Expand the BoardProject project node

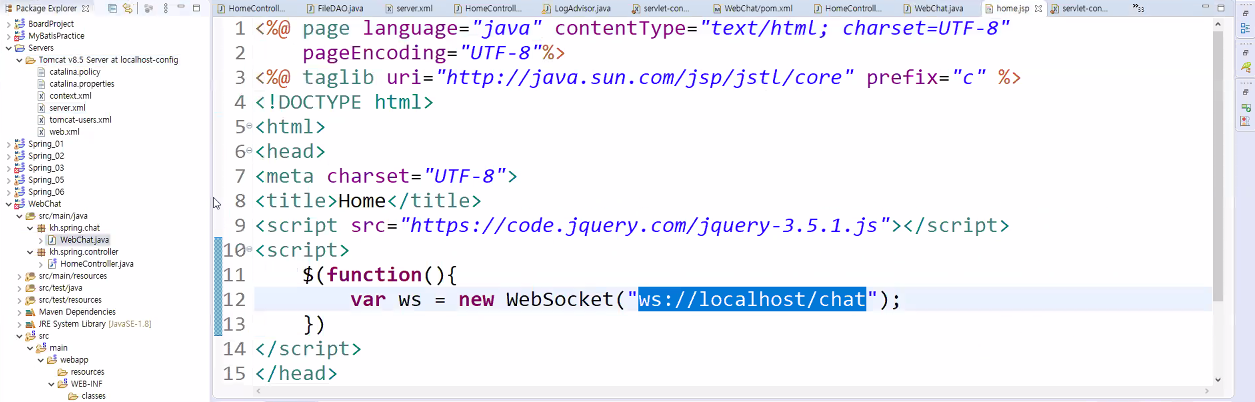point(7,23)
